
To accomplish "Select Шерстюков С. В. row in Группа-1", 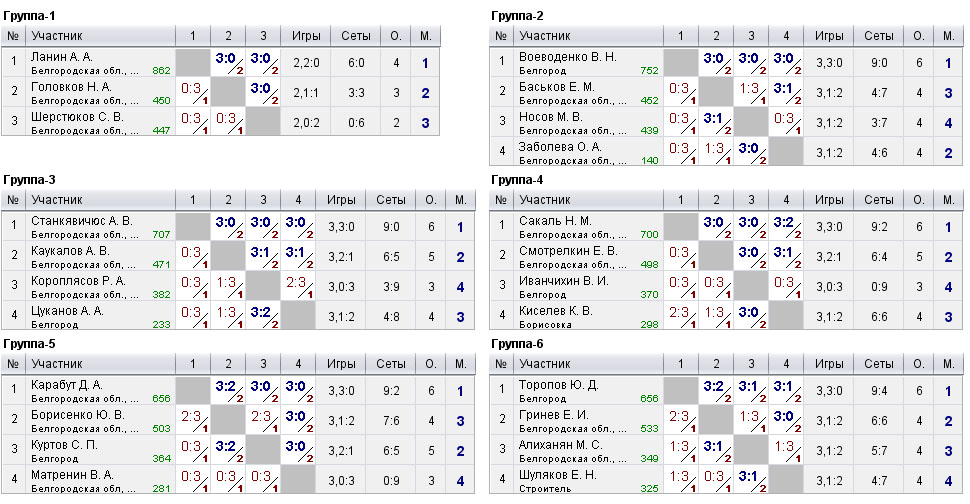I will 220,121.
